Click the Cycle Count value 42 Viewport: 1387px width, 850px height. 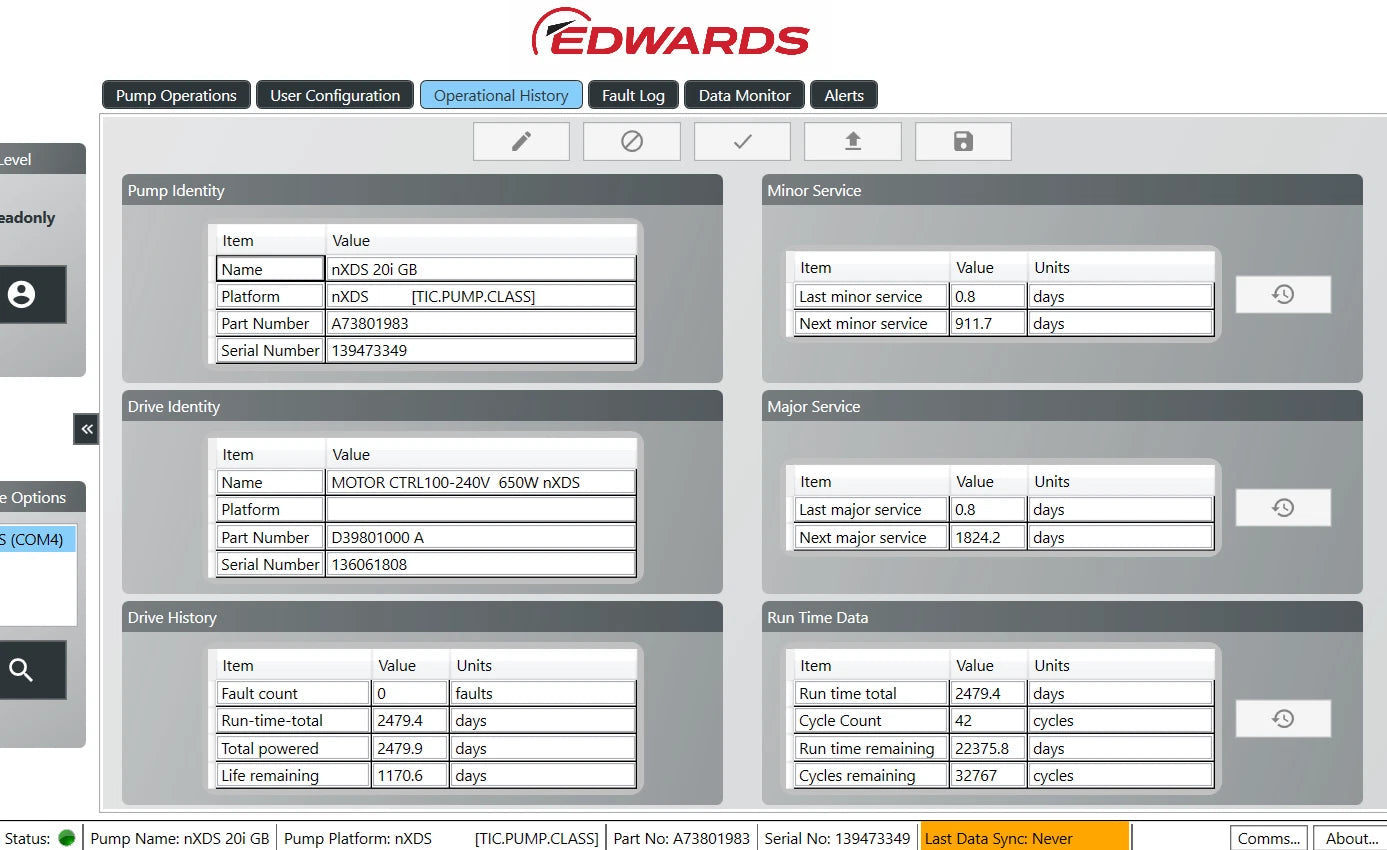coord(988,720)
